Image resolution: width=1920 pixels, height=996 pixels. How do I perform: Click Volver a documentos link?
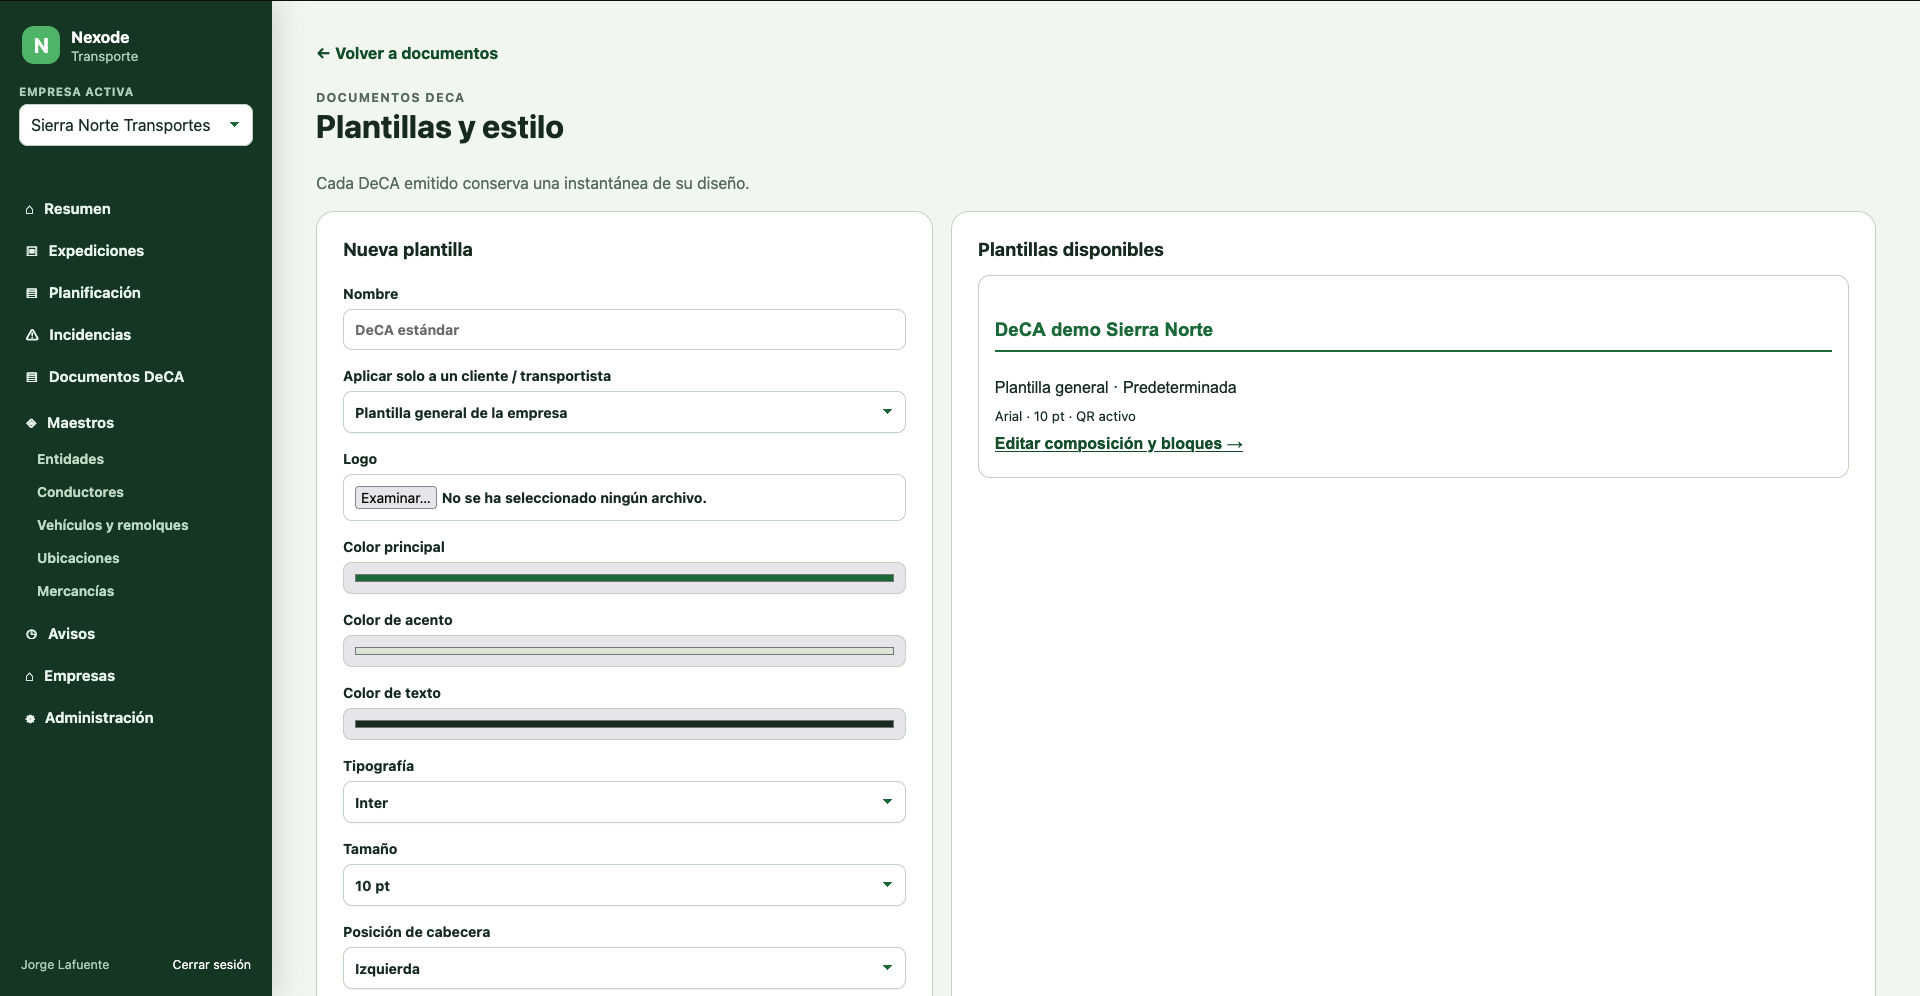(407, 54)
